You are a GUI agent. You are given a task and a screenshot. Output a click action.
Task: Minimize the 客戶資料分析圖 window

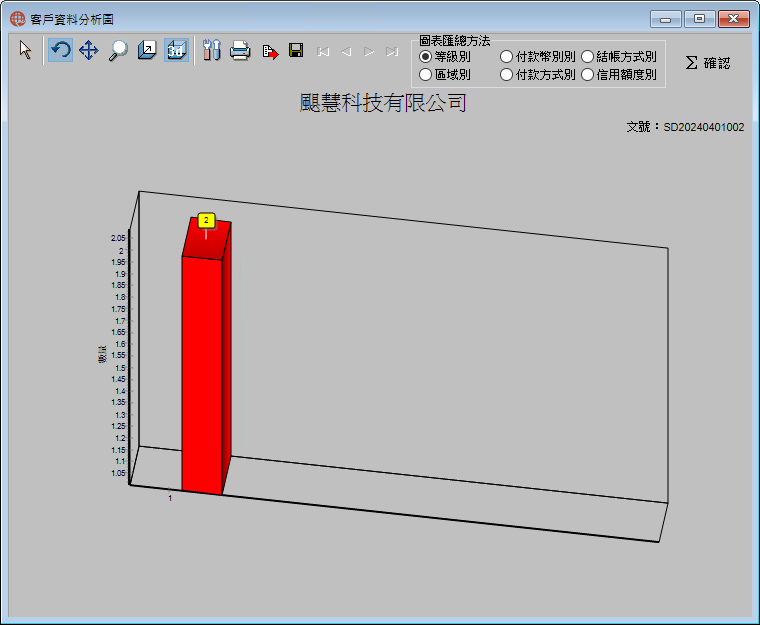tap(665, 19)
